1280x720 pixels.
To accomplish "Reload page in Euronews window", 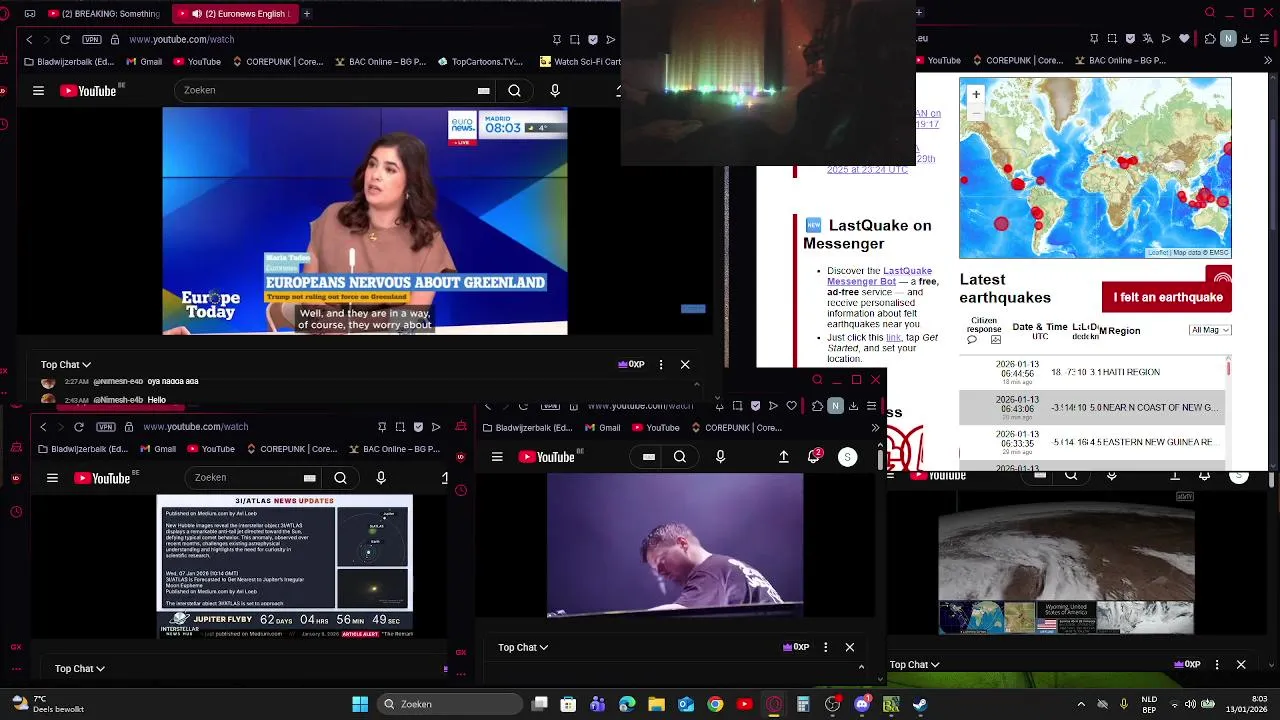I will (x=65, y=39).
